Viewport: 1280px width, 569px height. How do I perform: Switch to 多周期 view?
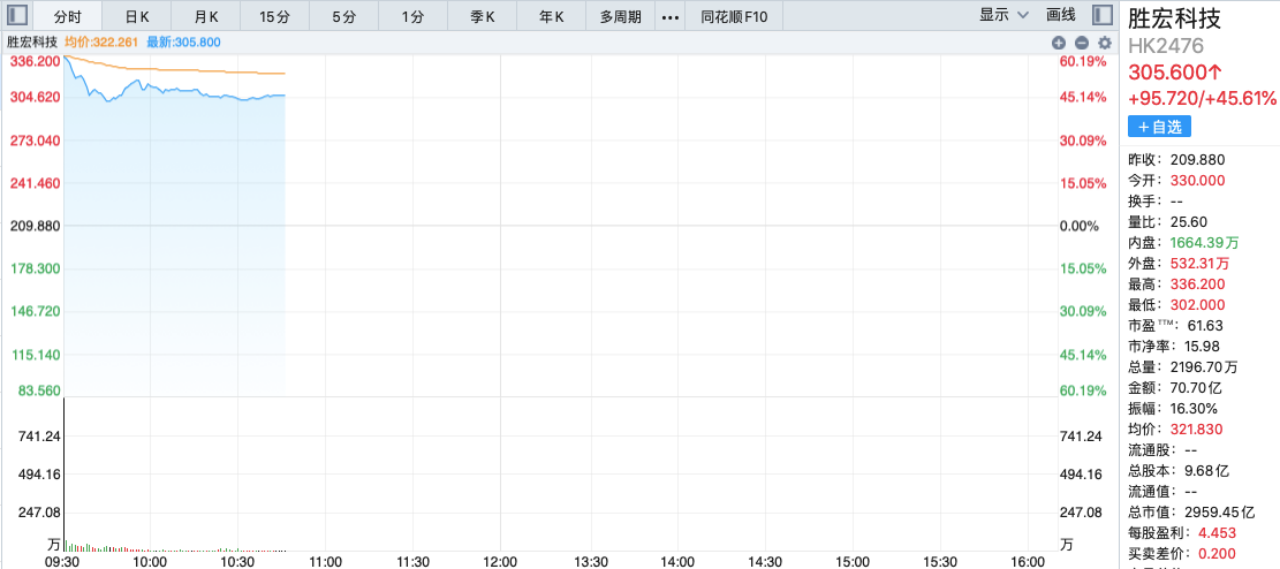tap(621, 16)
